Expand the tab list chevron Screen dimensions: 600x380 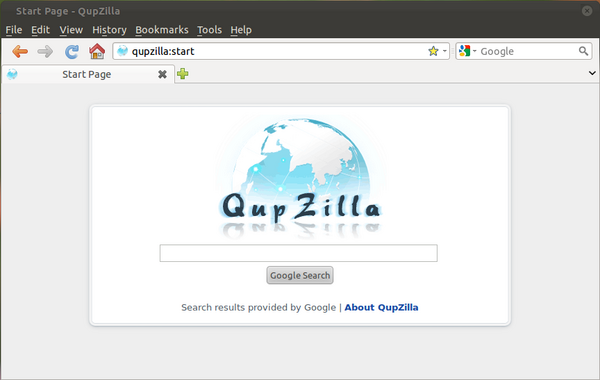click(x=592, y=73)
